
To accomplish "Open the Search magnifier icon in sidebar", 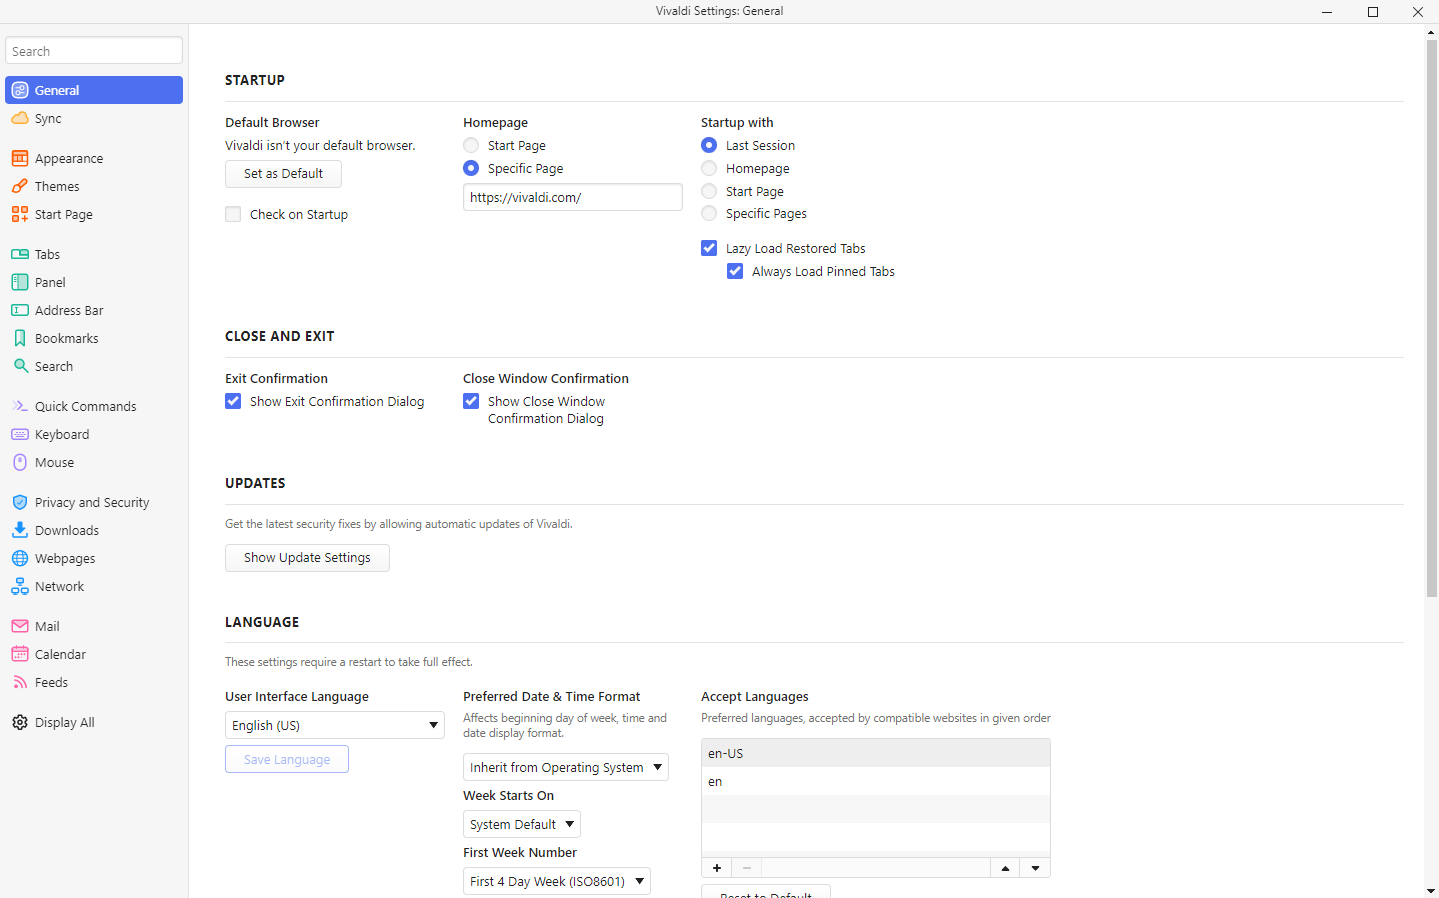I will (x=20, y=366).
